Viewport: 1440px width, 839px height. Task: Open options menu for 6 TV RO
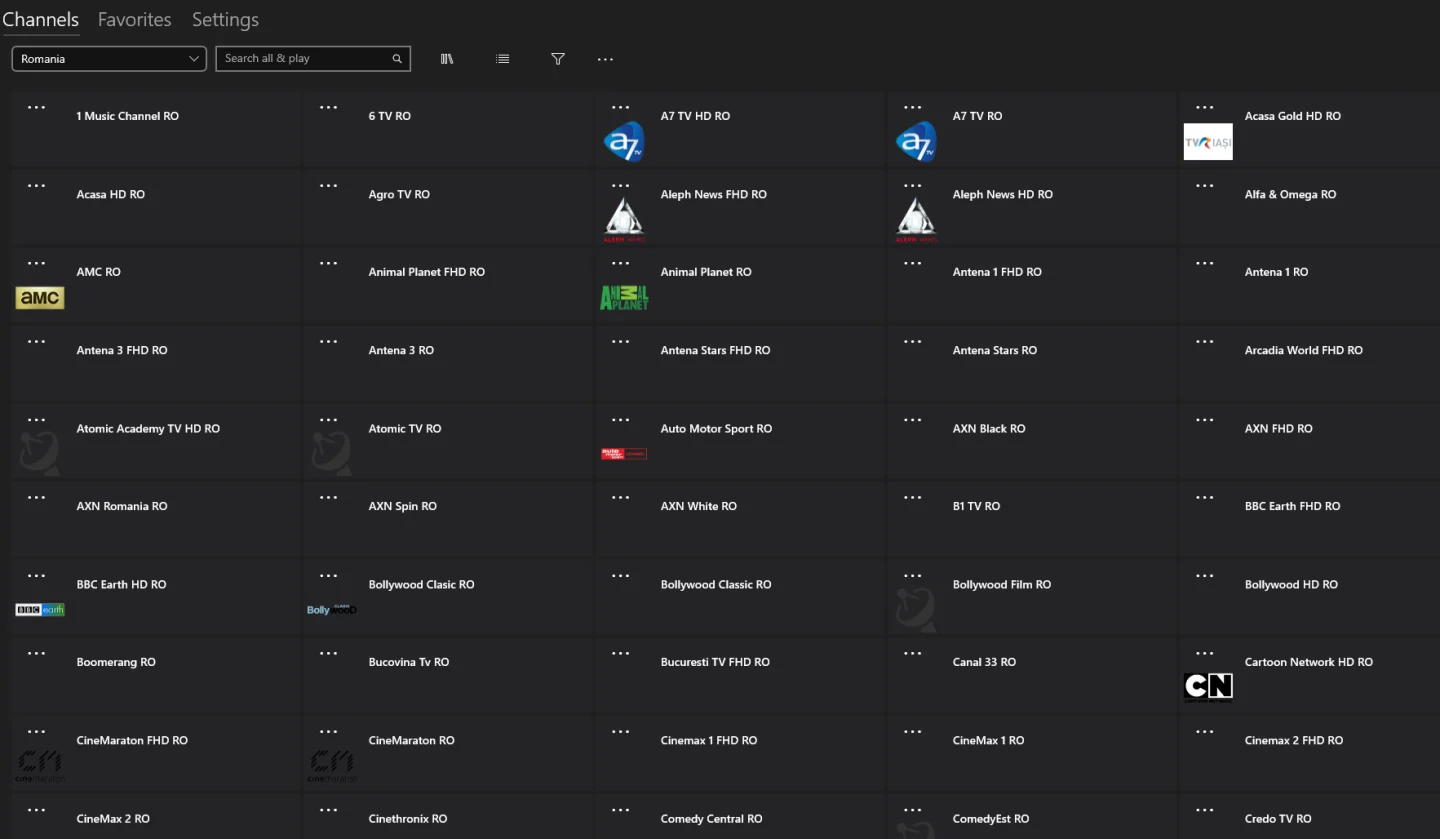point(328,108)
